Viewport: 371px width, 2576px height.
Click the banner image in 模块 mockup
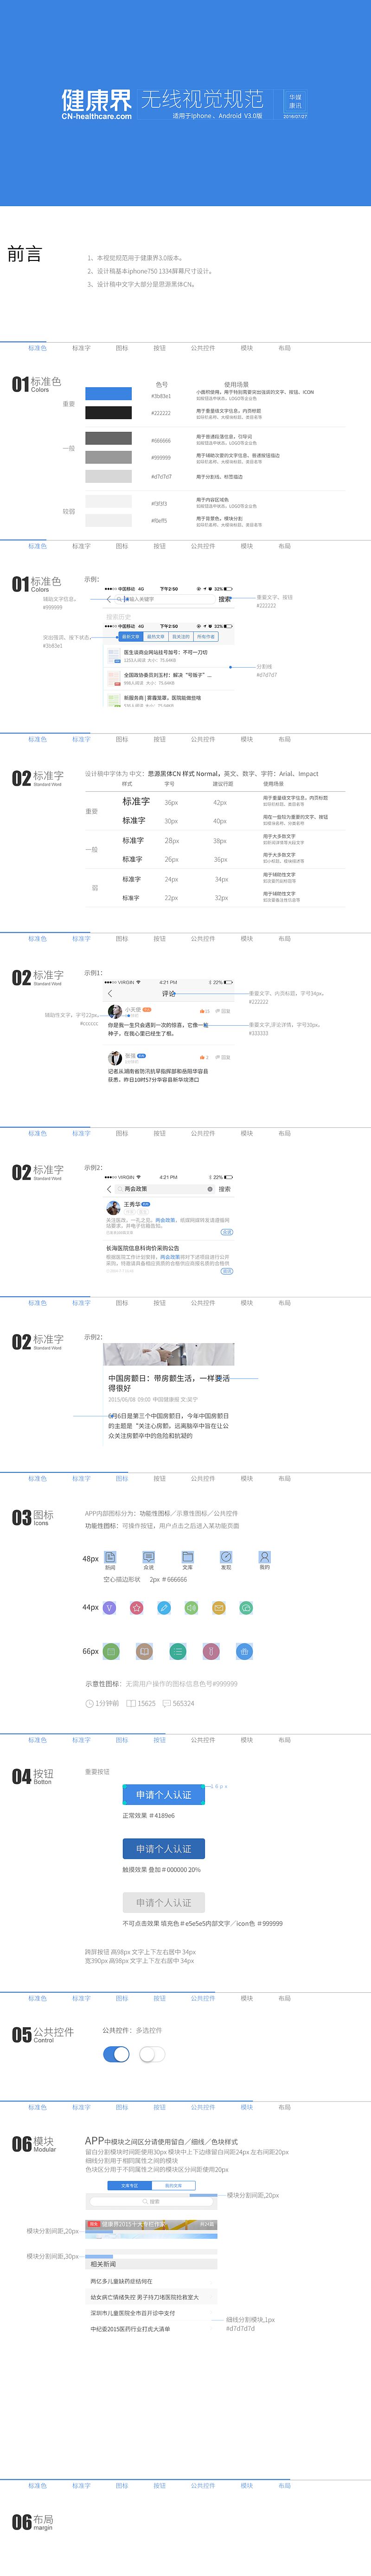151,2227
